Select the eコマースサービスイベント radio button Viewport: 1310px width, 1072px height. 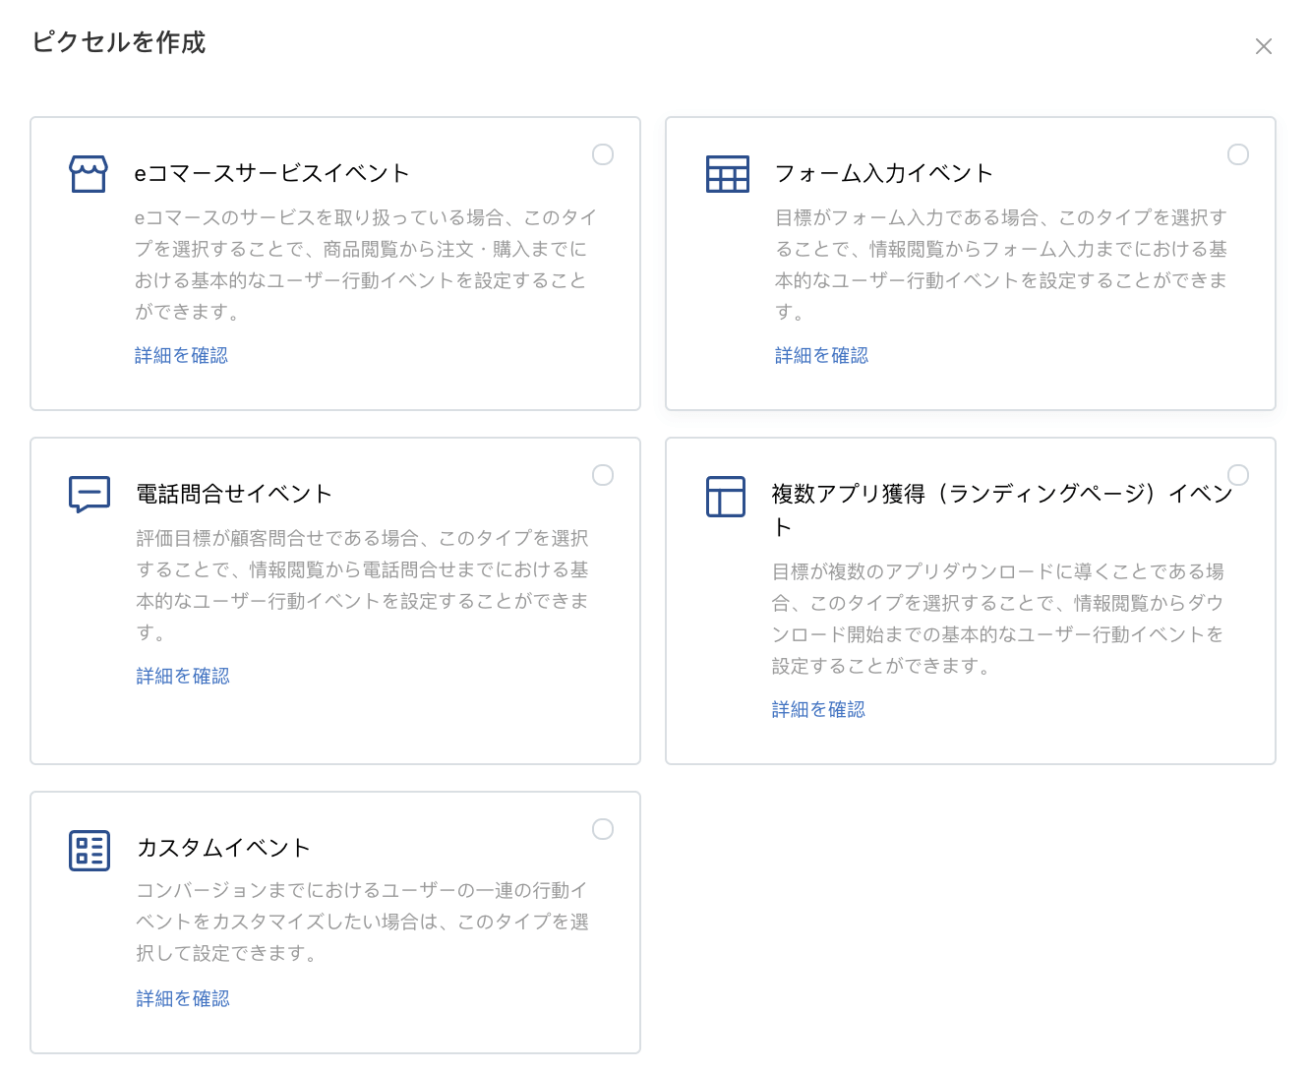(603, 154)
